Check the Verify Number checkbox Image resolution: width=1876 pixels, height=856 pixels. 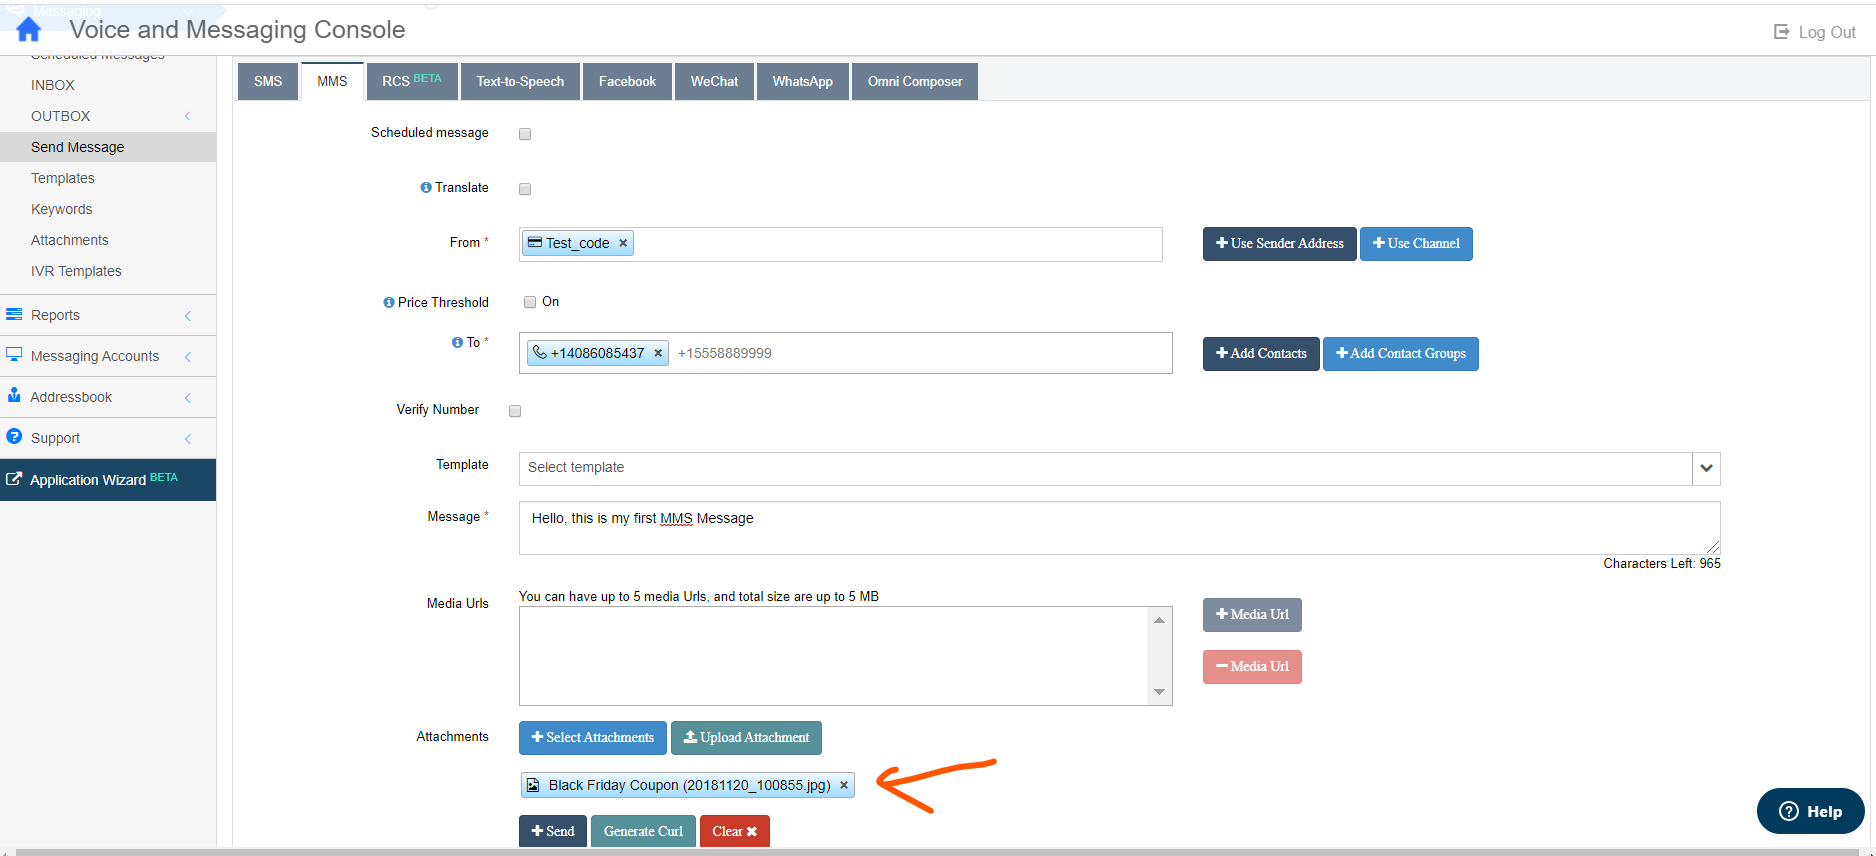click(515, 411)
